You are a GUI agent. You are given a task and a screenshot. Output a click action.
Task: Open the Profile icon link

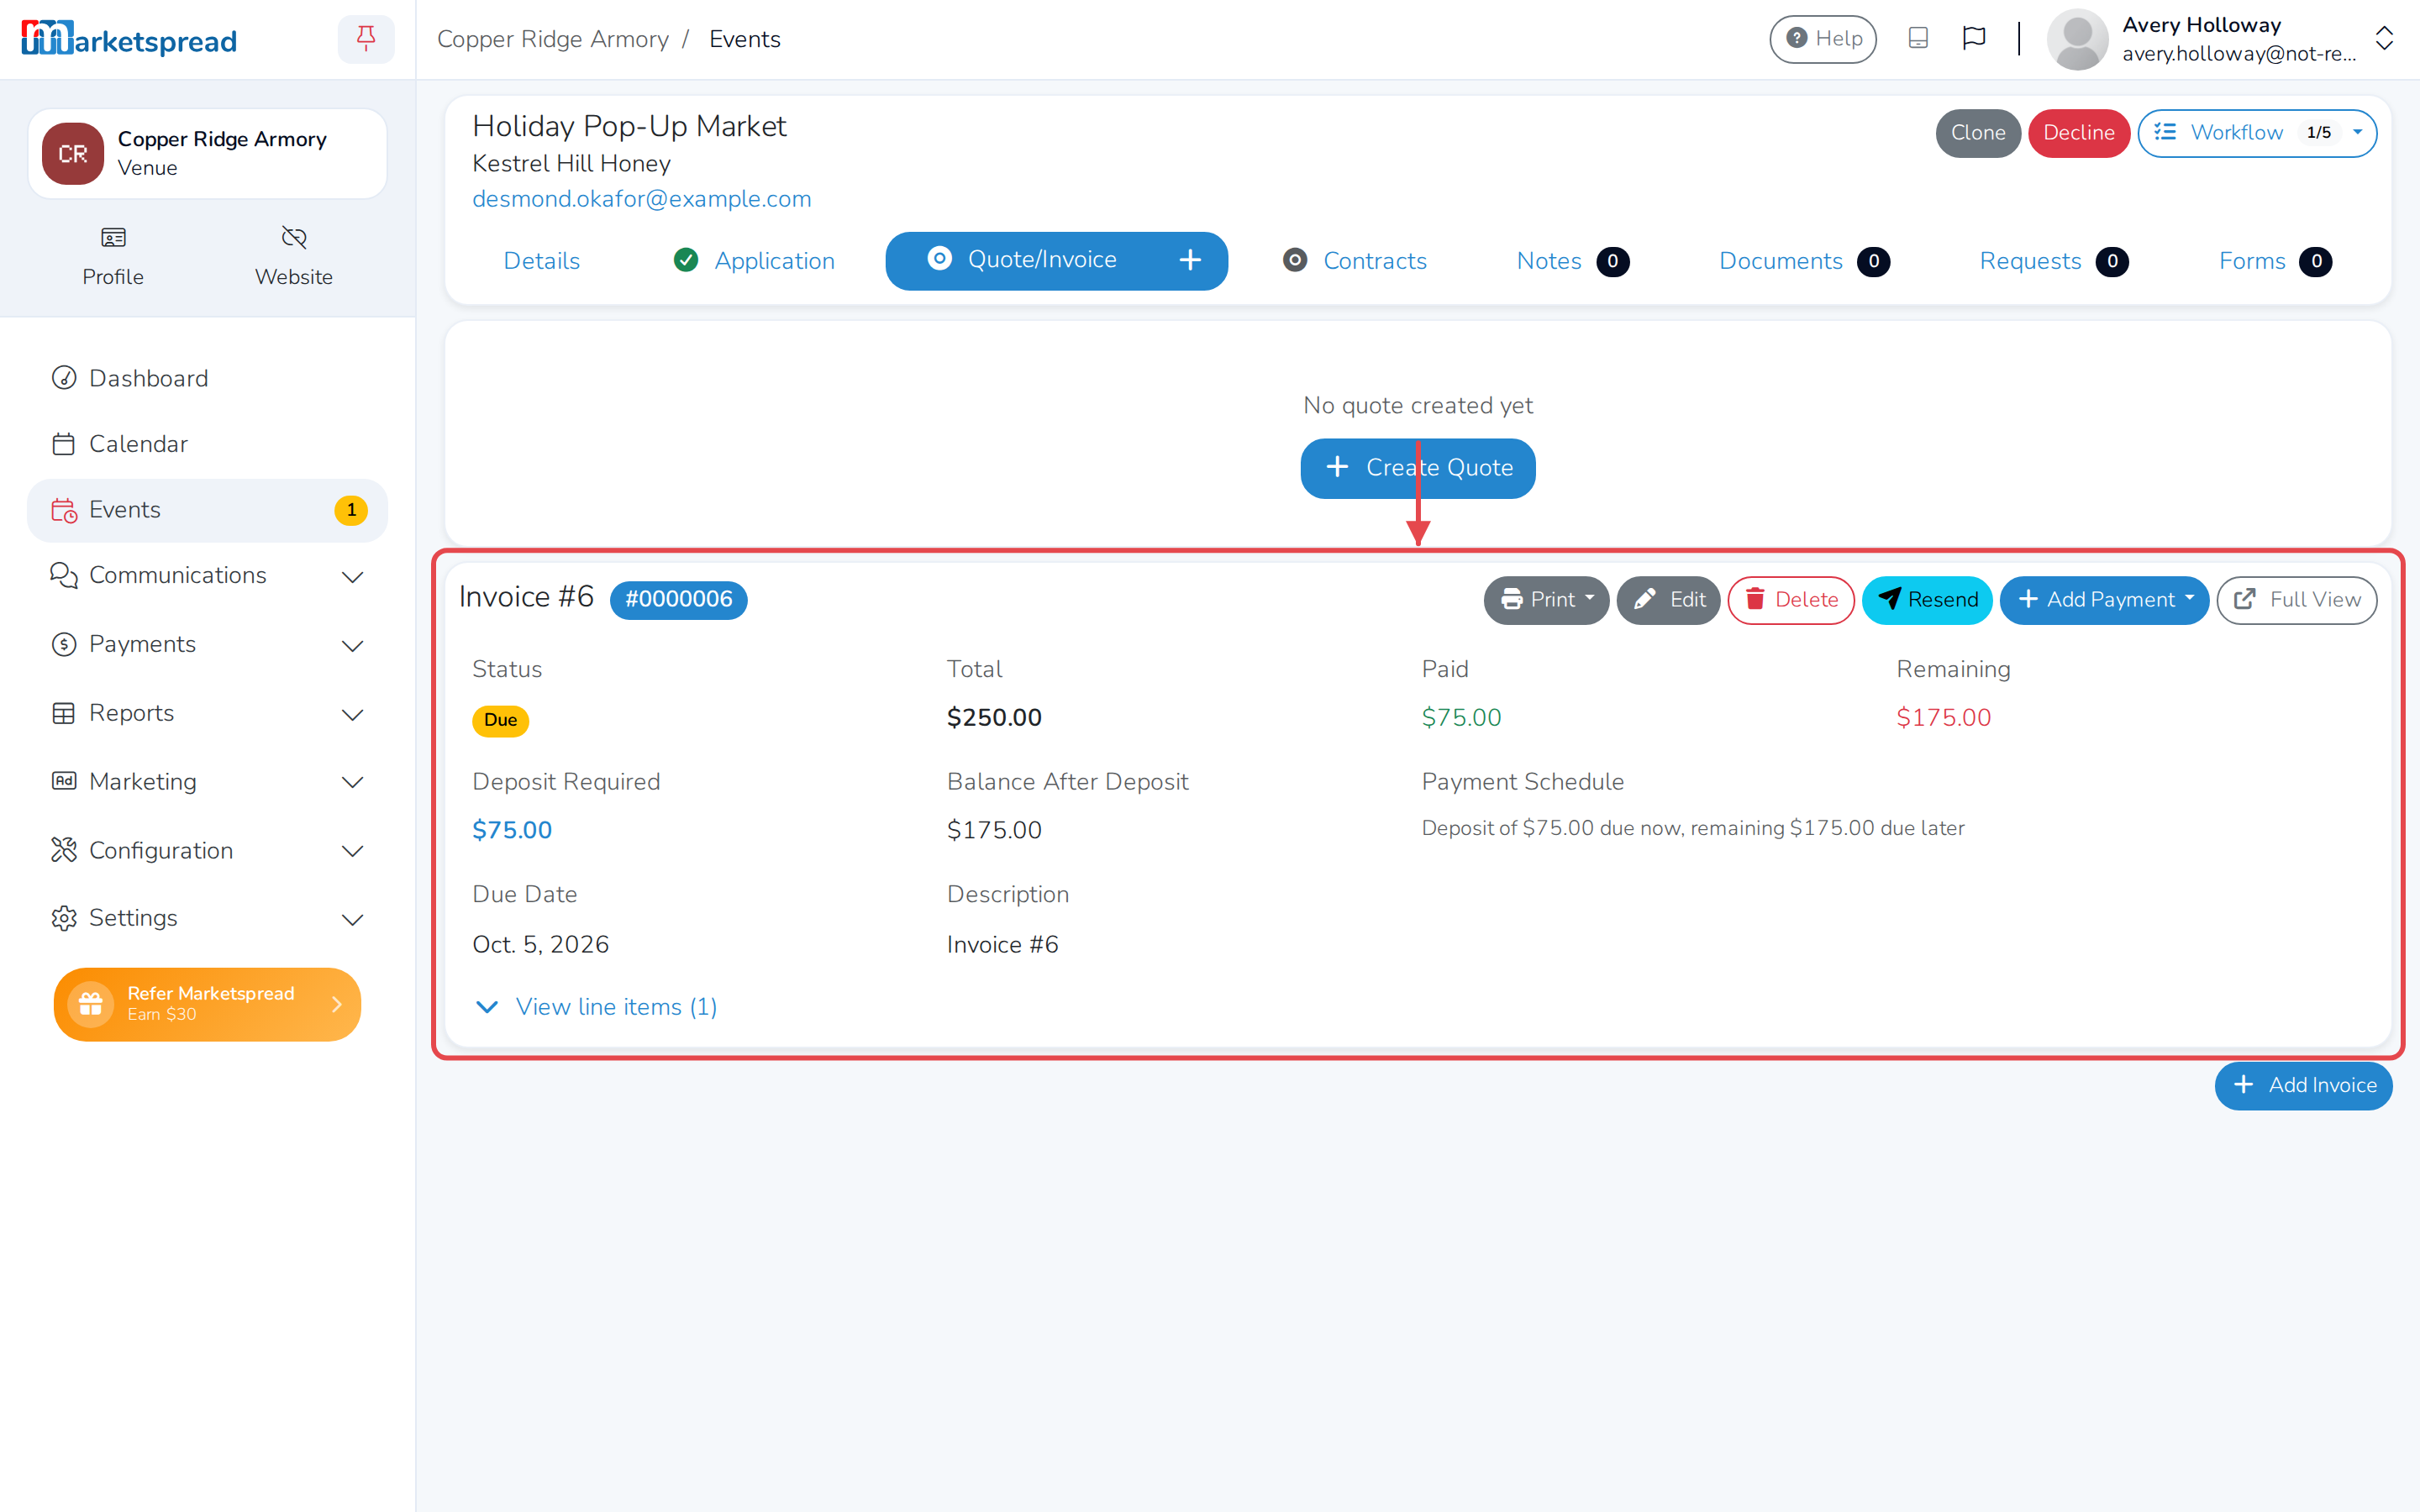pyautogui.click(x=113, y=256)
